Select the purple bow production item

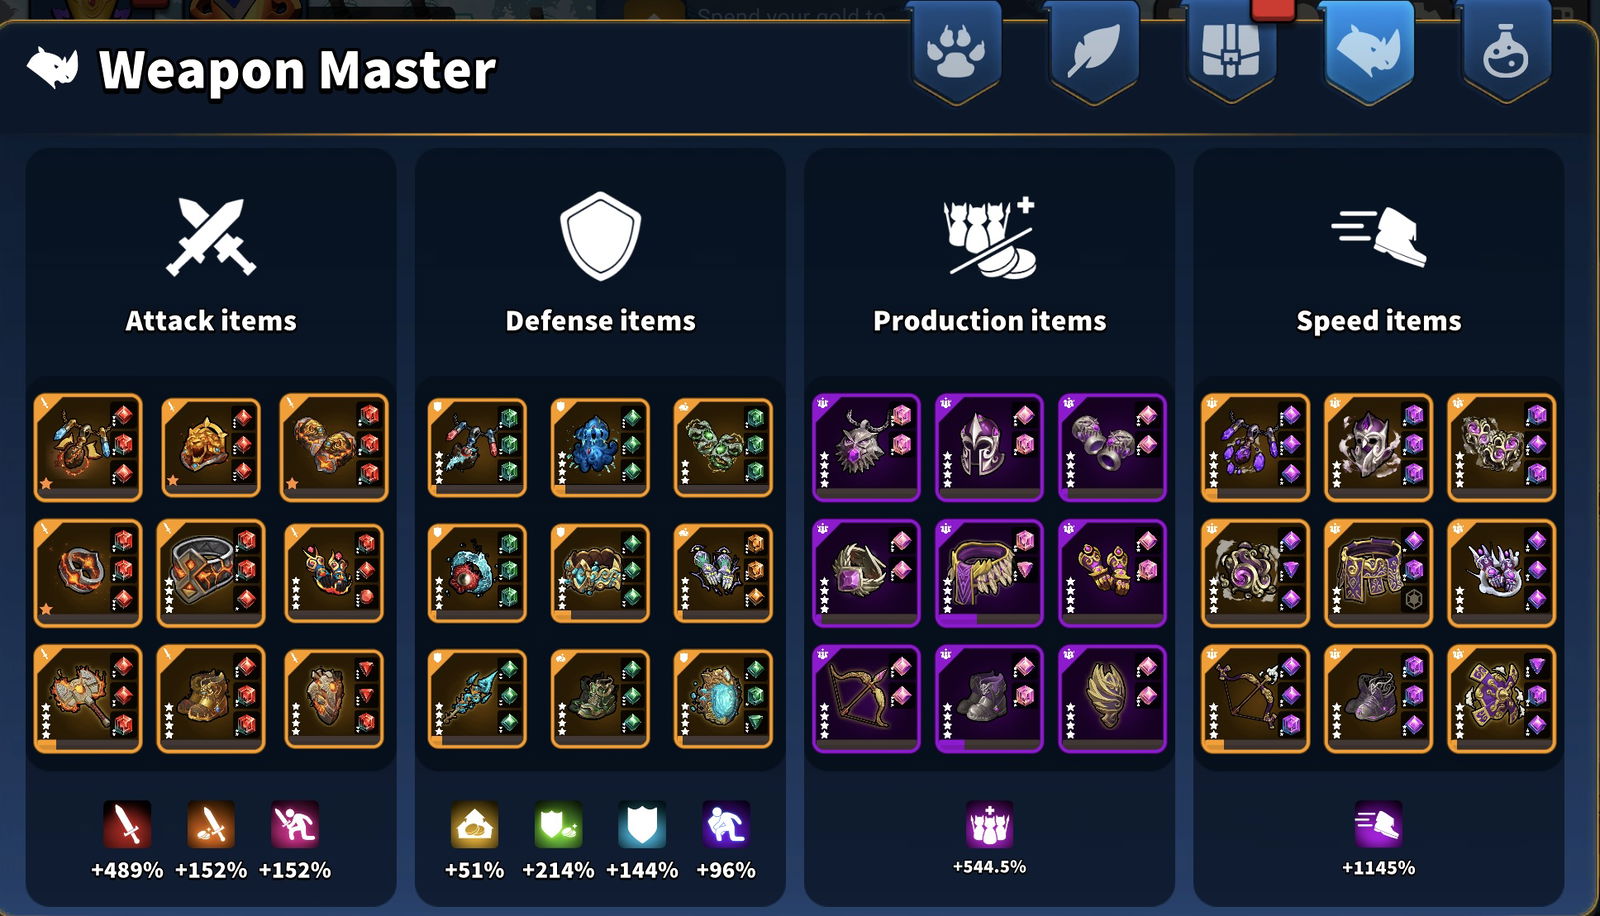[866, 699]
